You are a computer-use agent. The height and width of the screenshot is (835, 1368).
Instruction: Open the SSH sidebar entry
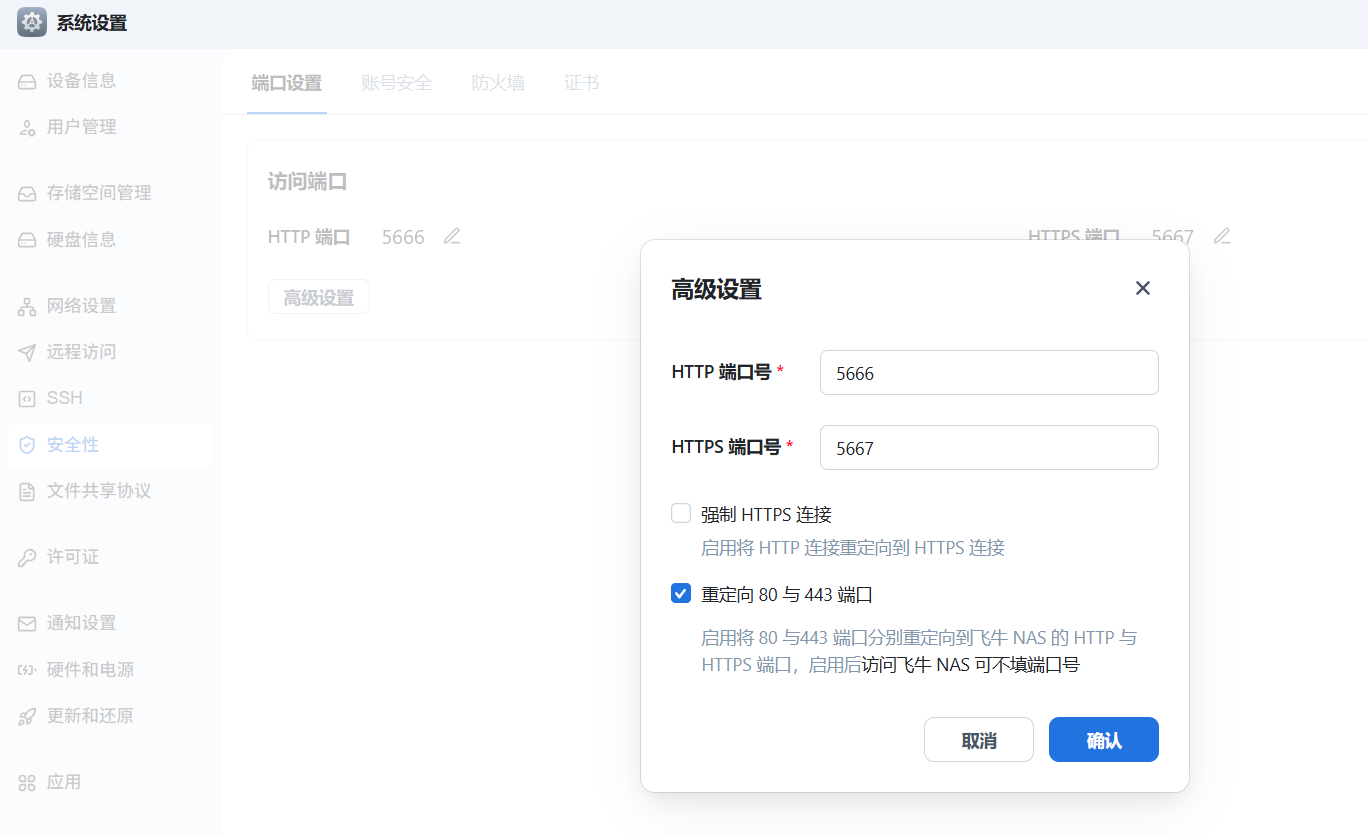(109, 398)
